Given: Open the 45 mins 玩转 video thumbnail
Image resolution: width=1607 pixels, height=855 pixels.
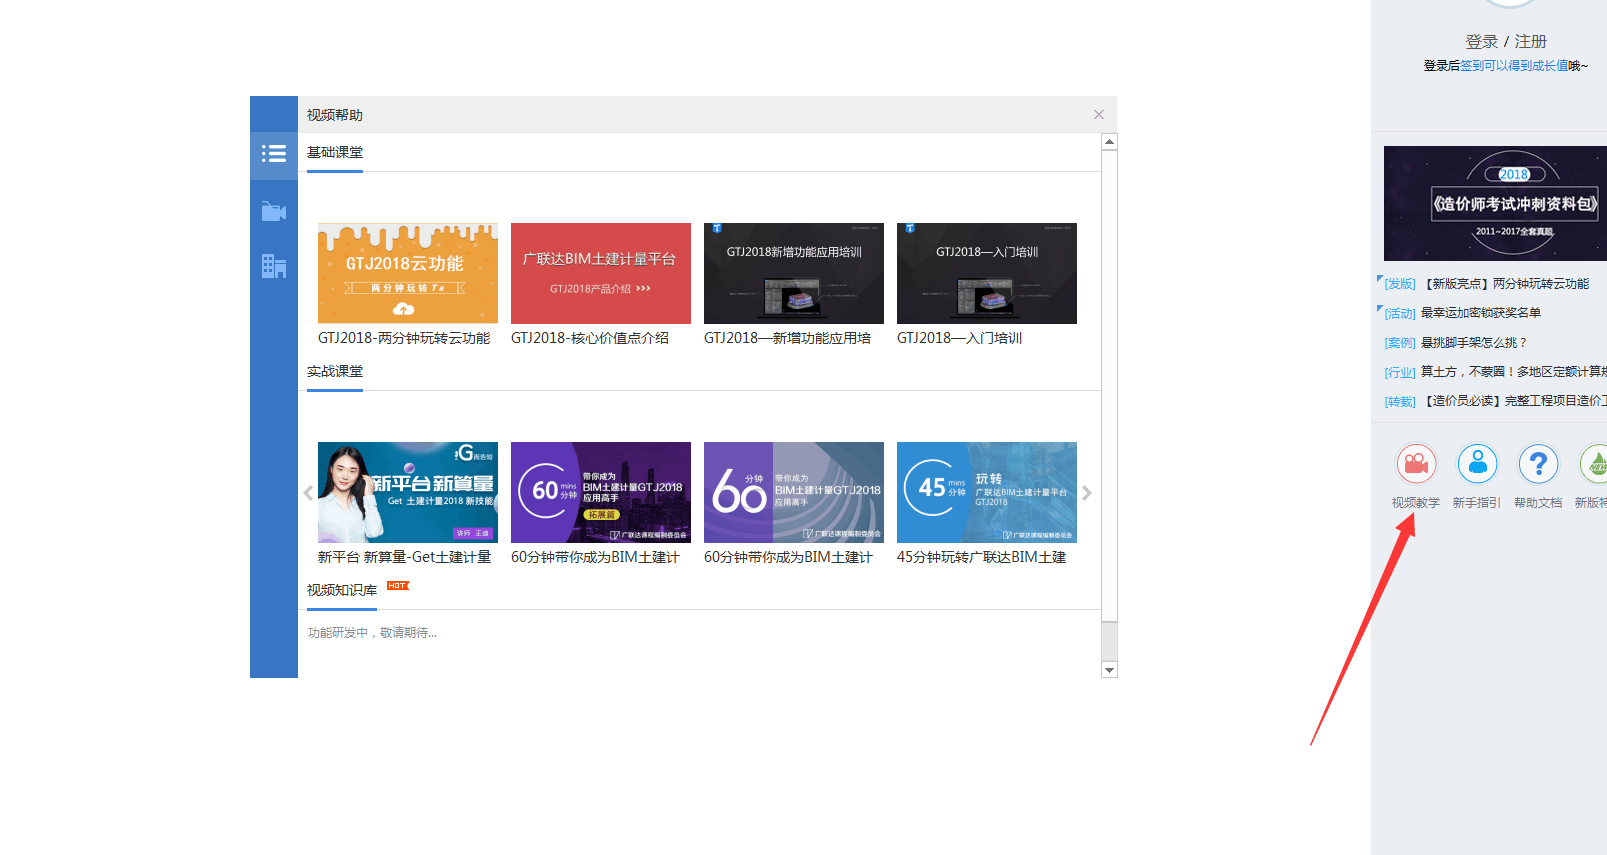Looking at the screenshot, I should pyautogui.click(x=987, y=492).
